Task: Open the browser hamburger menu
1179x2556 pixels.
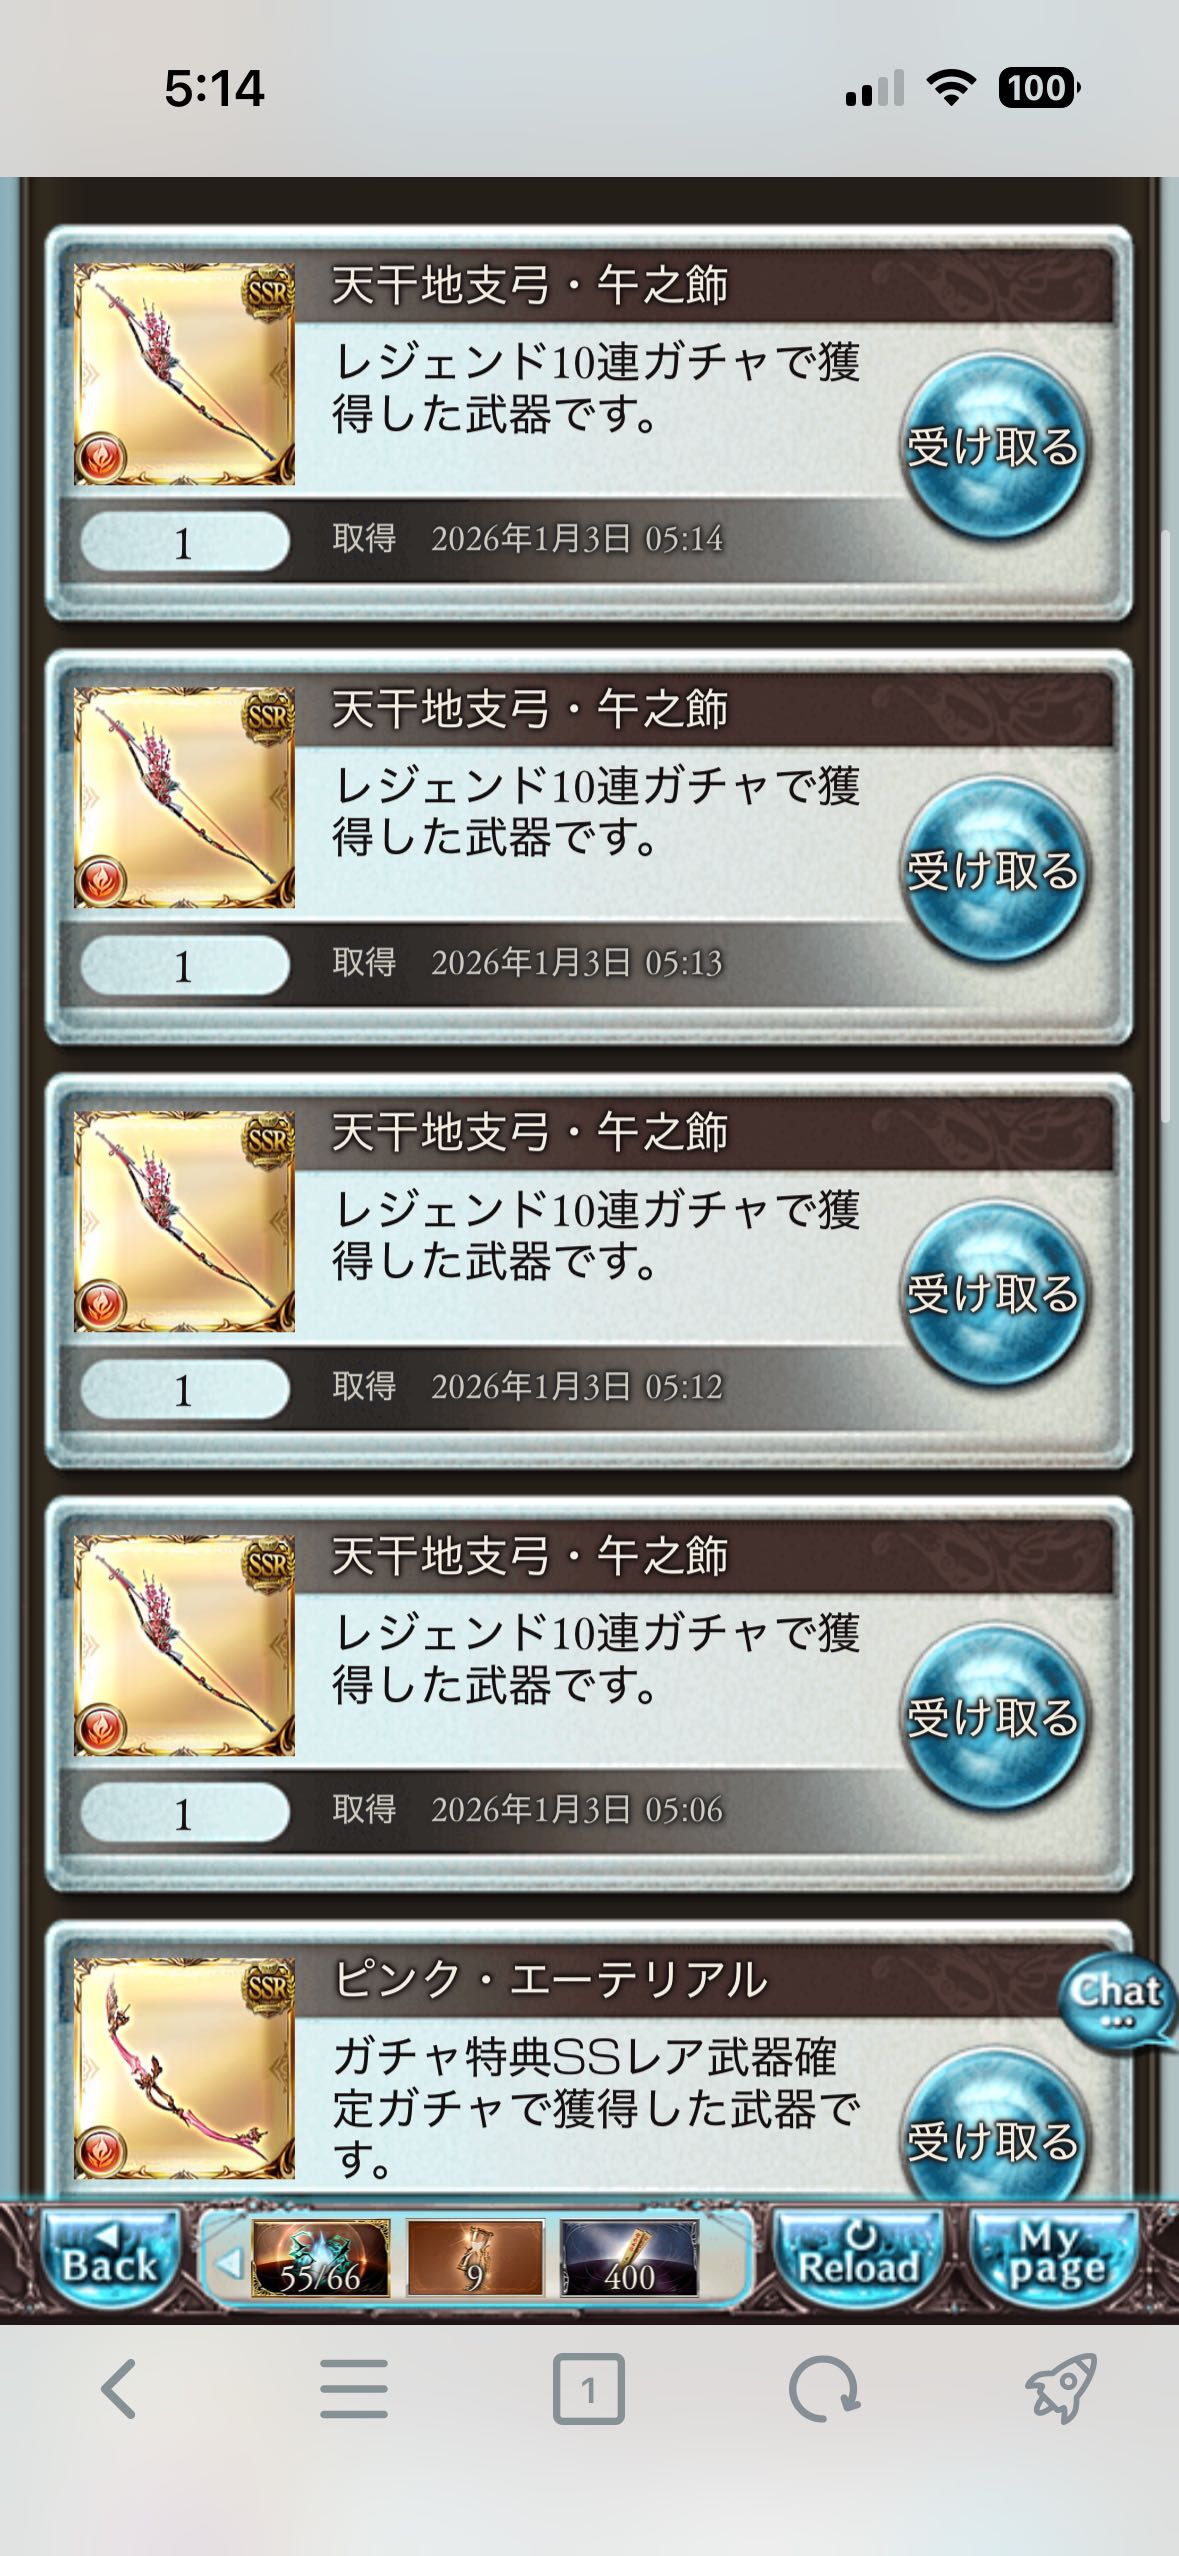Action: [x=354, y=2389]
